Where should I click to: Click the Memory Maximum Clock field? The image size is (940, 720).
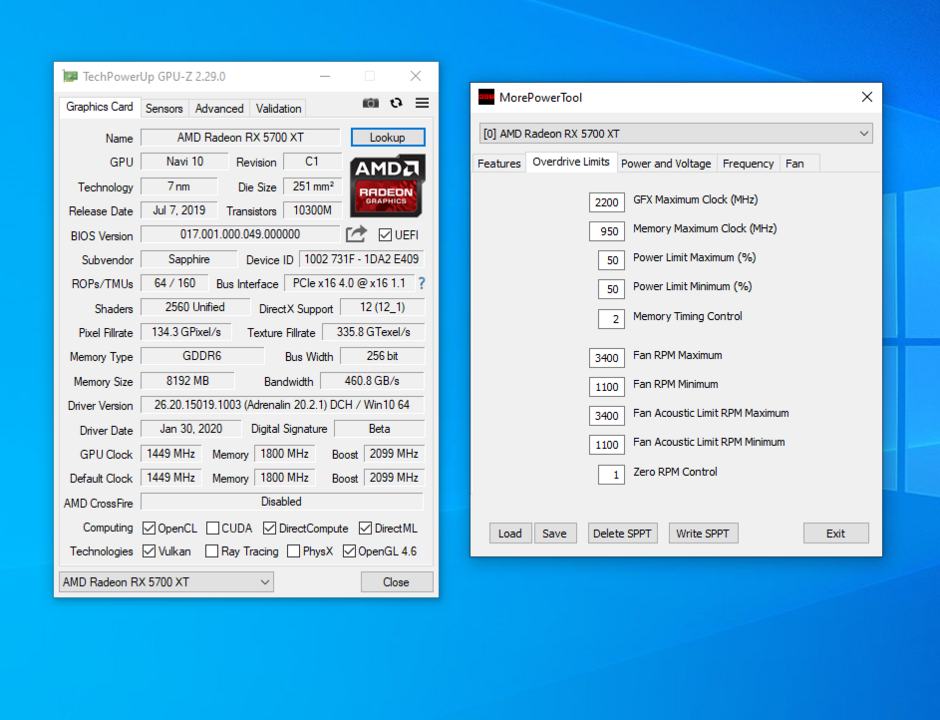(607, 231)
